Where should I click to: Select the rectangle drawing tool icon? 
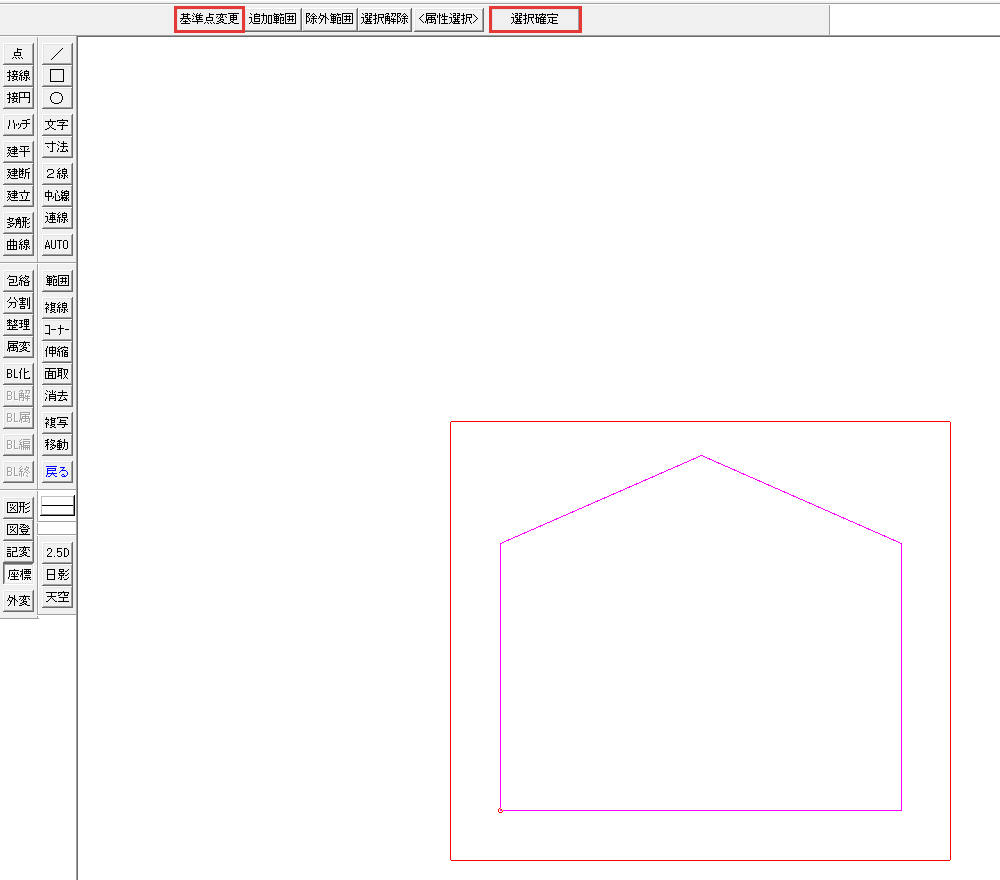tap(57, 76)
